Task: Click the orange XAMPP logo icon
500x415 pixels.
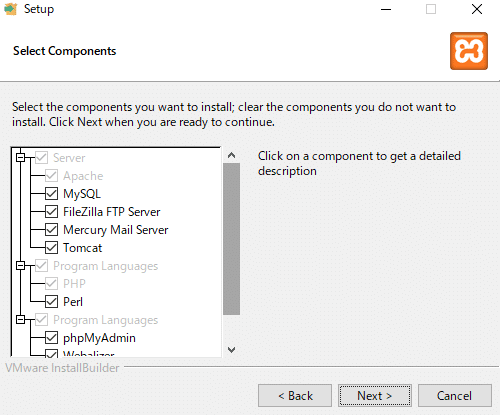Action: pos(469,51)
